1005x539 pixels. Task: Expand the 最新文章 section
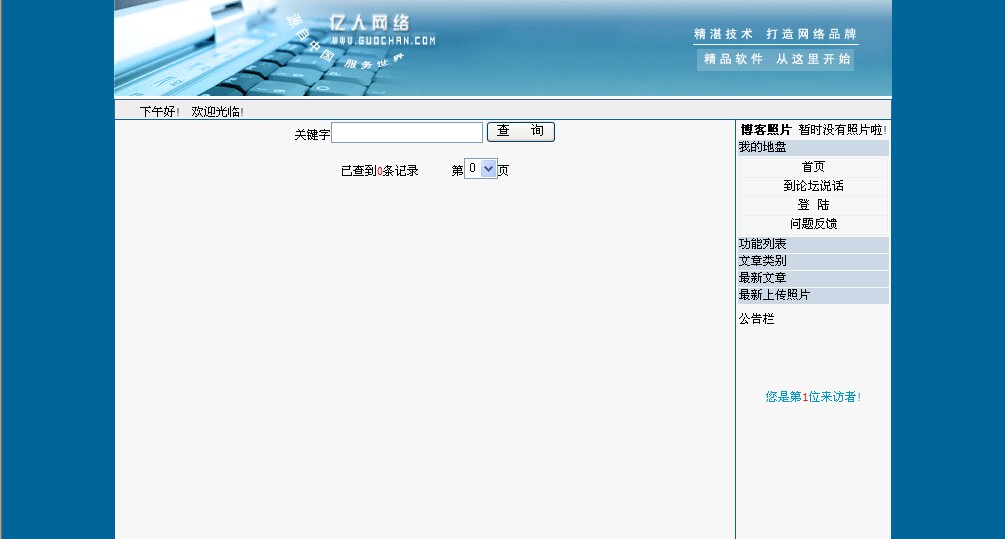(x=763, y=278)
